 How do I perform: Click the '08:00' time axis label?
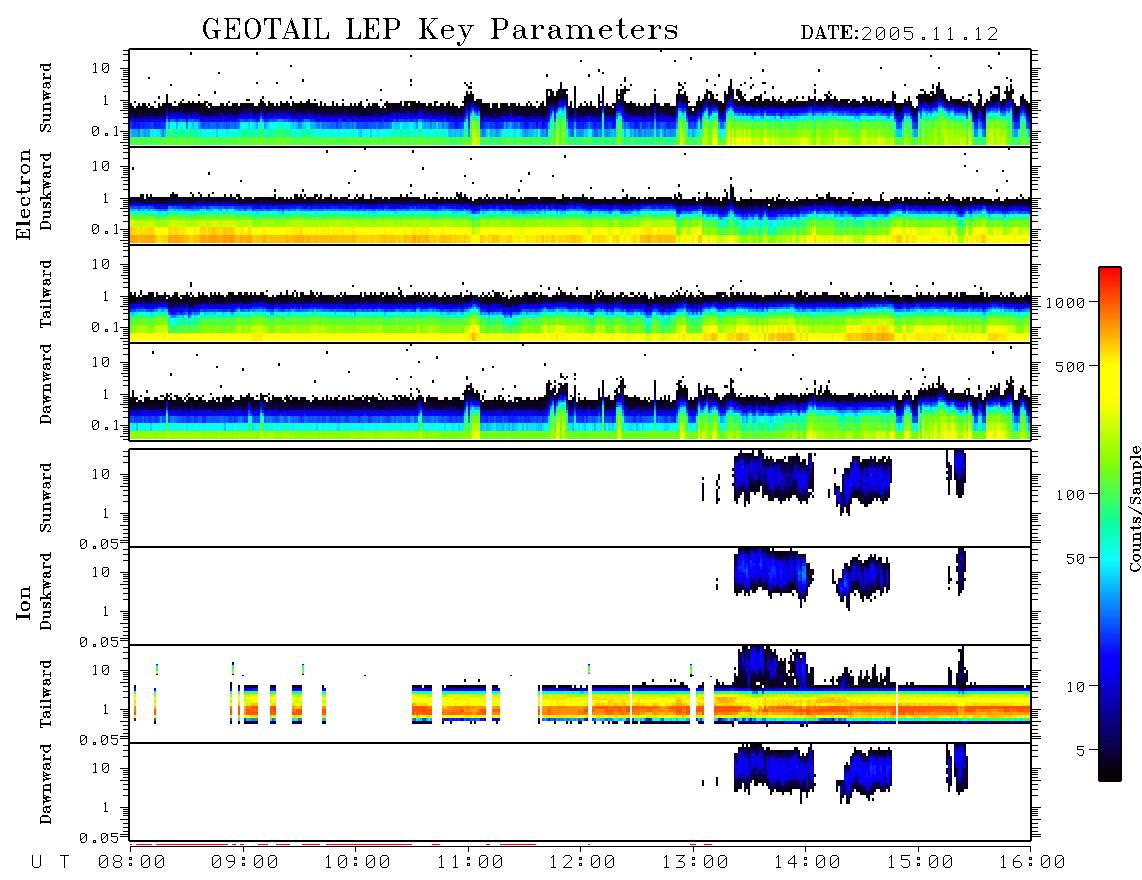[x=132, y=862]
